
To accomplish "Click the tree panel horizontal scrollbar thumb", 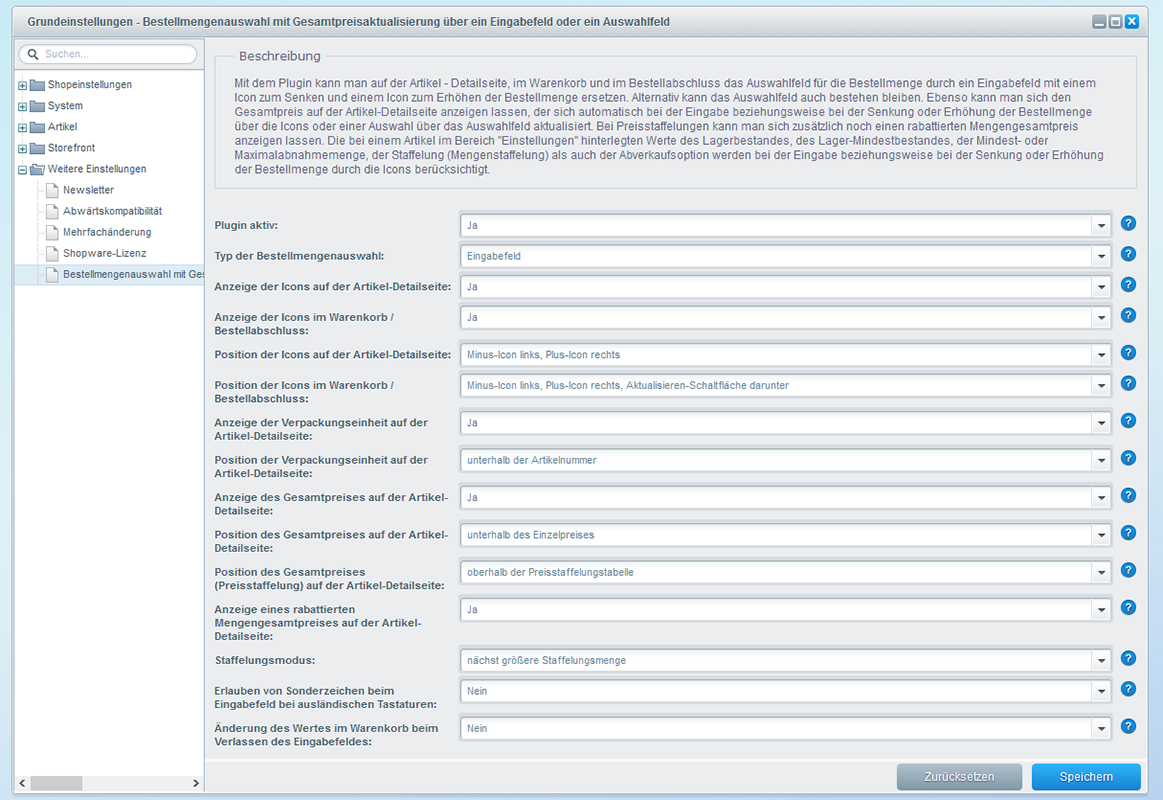I will (56, 783).
